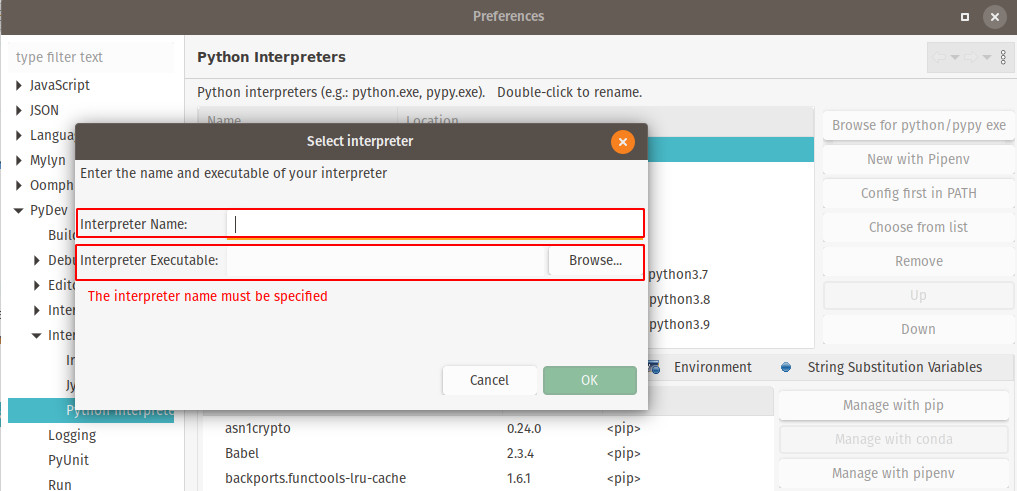Click the type filter text search box

click(94, 57)
